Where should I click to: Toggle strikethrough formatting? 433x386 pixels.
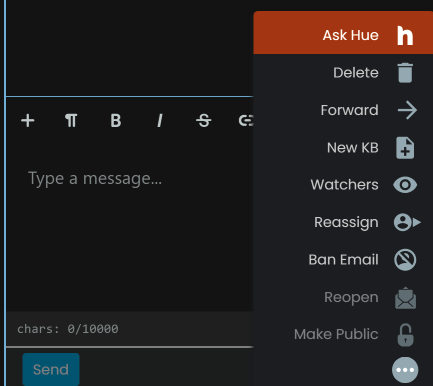[x=204, y=120]
